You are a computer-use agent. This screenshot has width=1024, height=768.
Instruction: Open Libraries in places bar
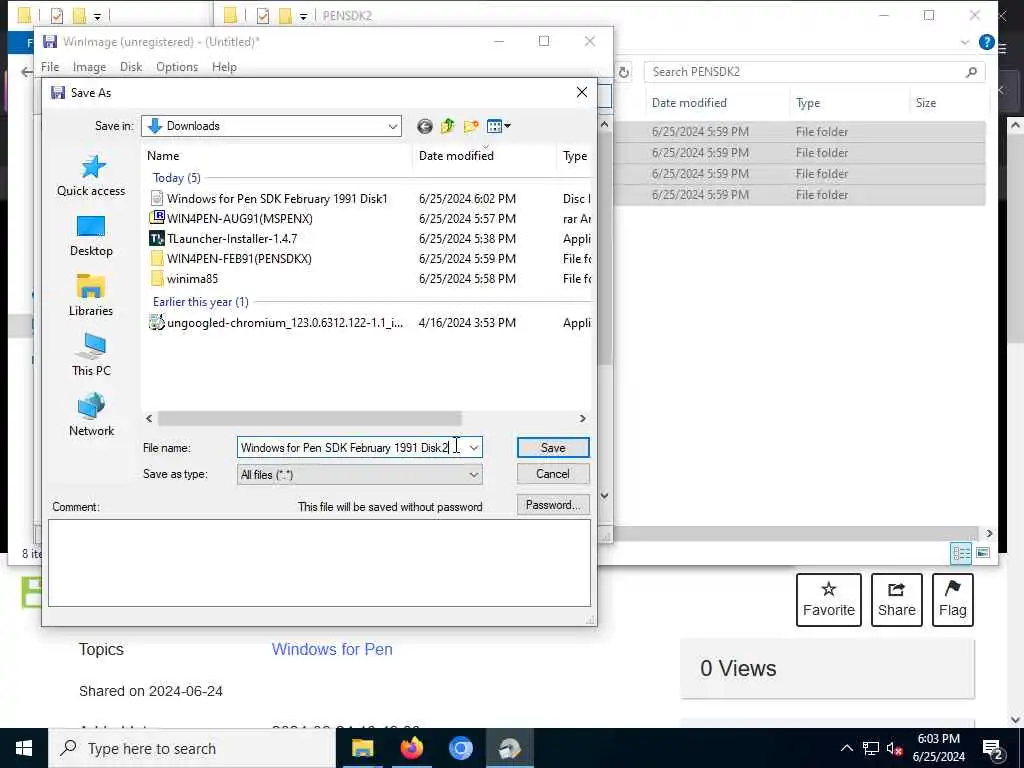91,296
